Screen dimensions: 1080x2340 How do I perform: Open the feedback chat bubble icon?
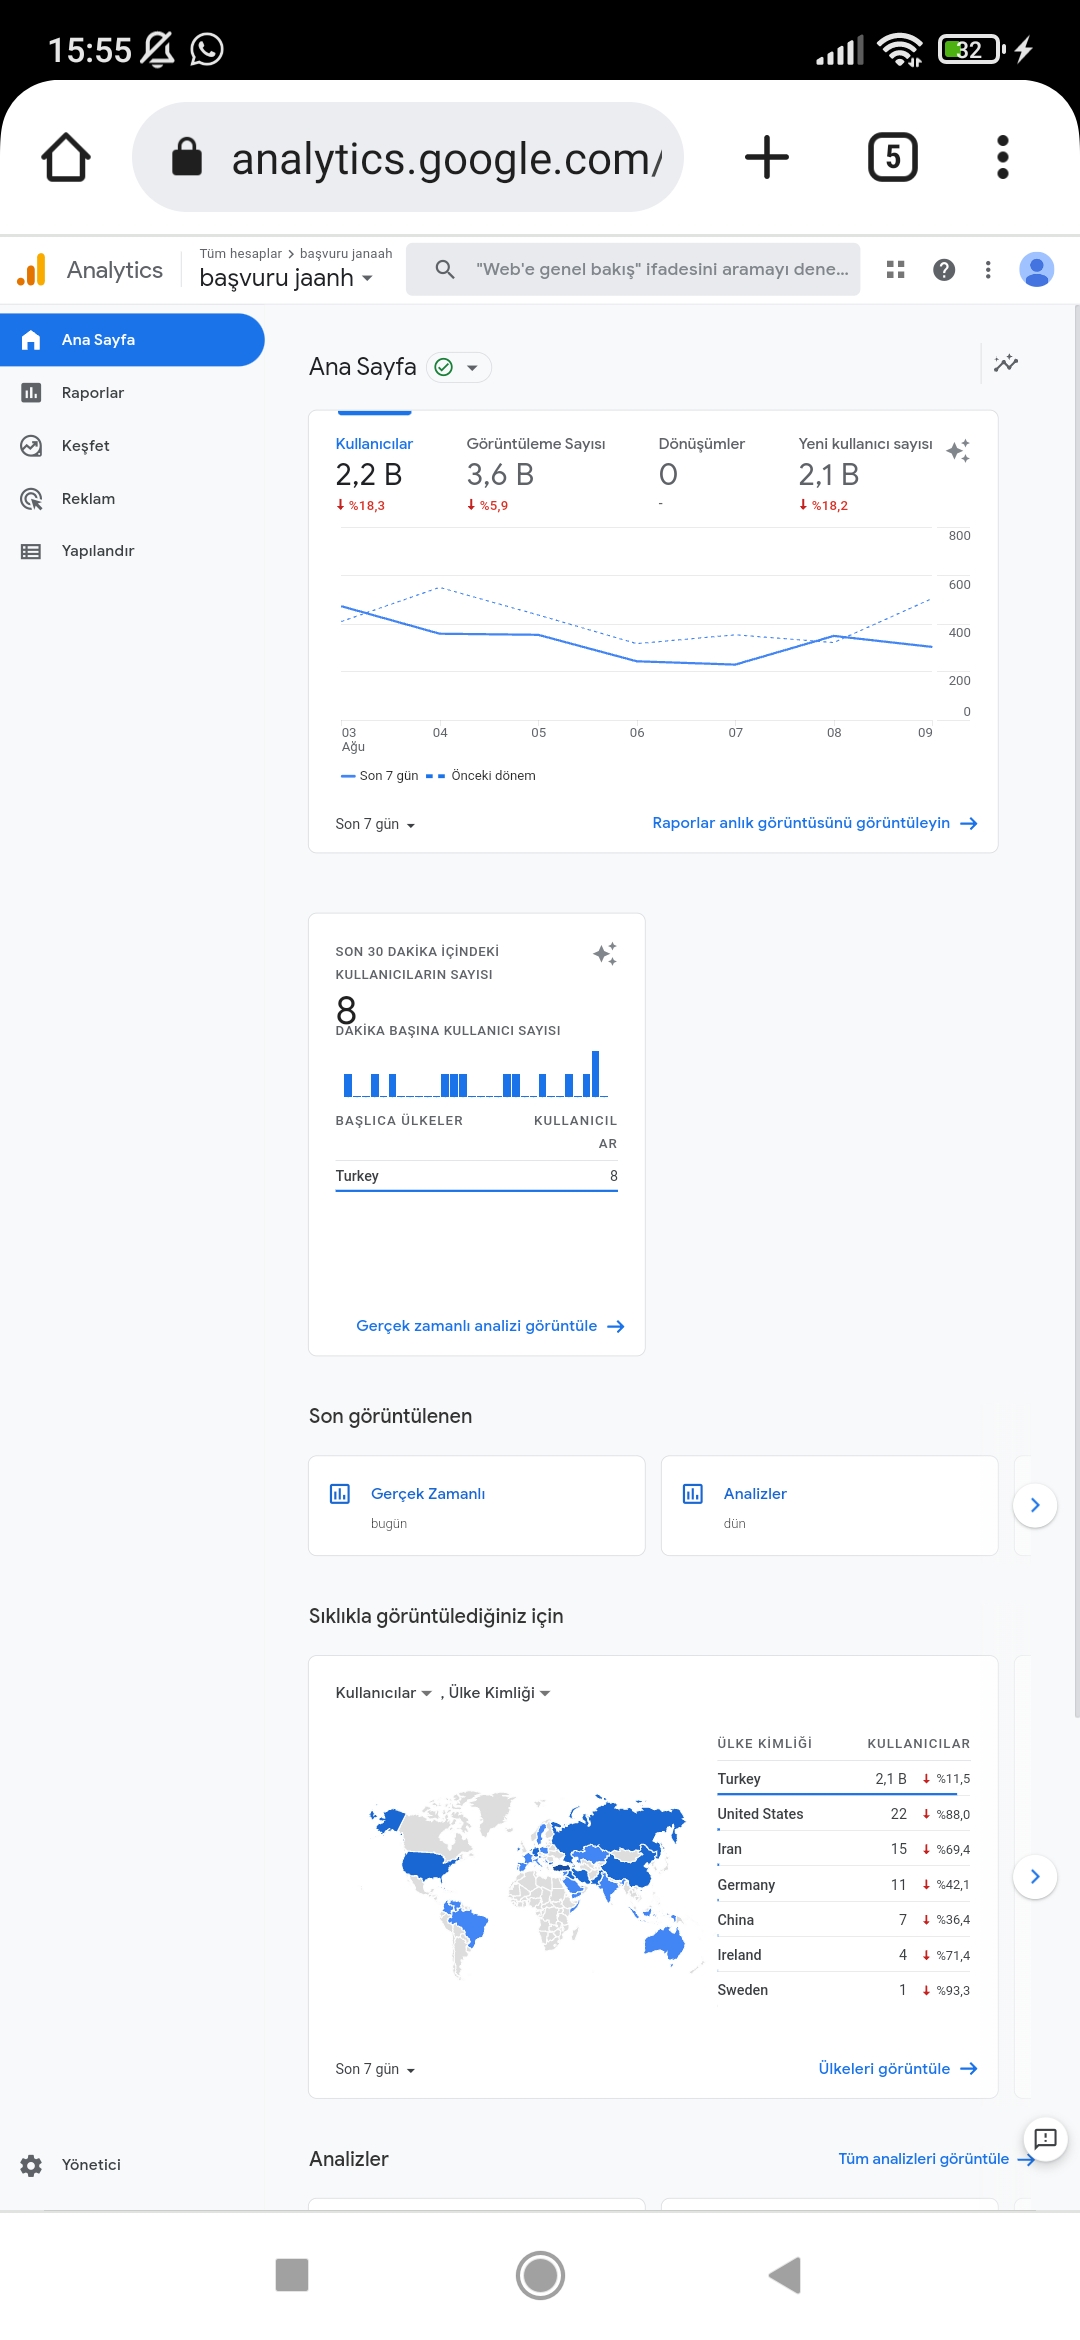click(1045, 2139)
